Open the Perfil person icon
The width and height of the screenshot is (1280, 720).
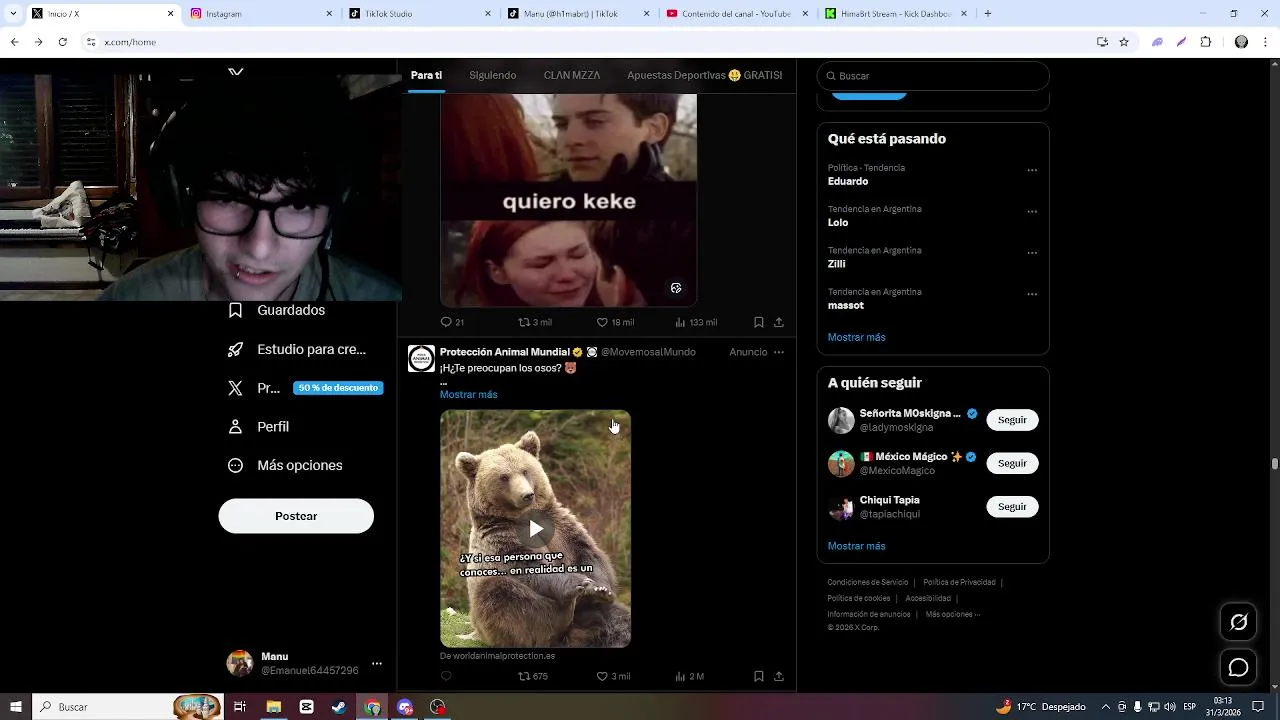pos(236,426)
